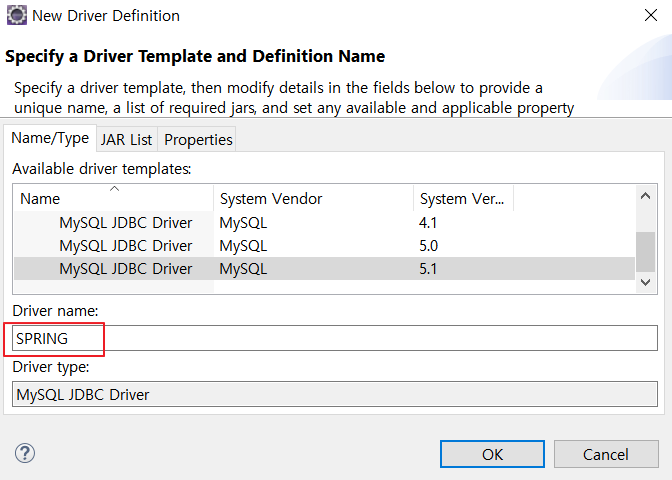The height and width of the screenshot is (480, 672).
Task: Click the templates list scroll up arrow
Action: pos(645,196)
